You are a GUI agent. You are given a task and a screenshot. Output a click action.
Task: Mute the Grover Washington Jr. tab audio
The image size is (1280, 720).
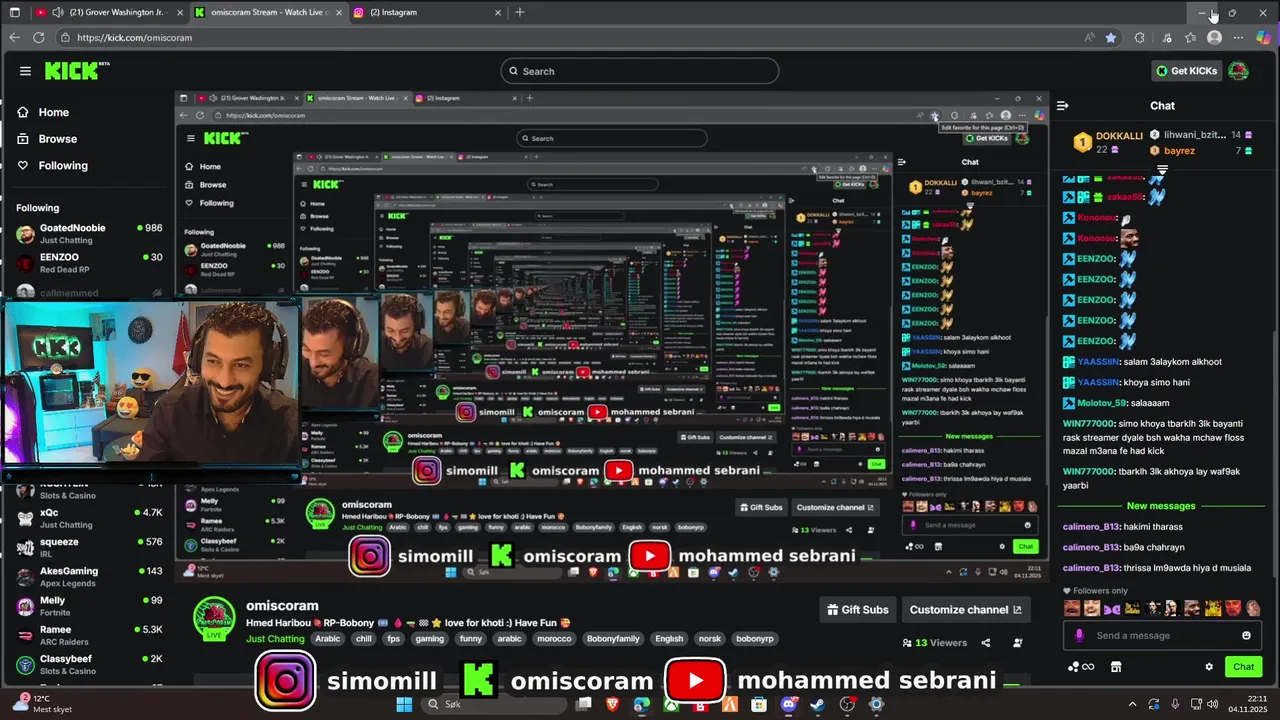coord(56,12)
